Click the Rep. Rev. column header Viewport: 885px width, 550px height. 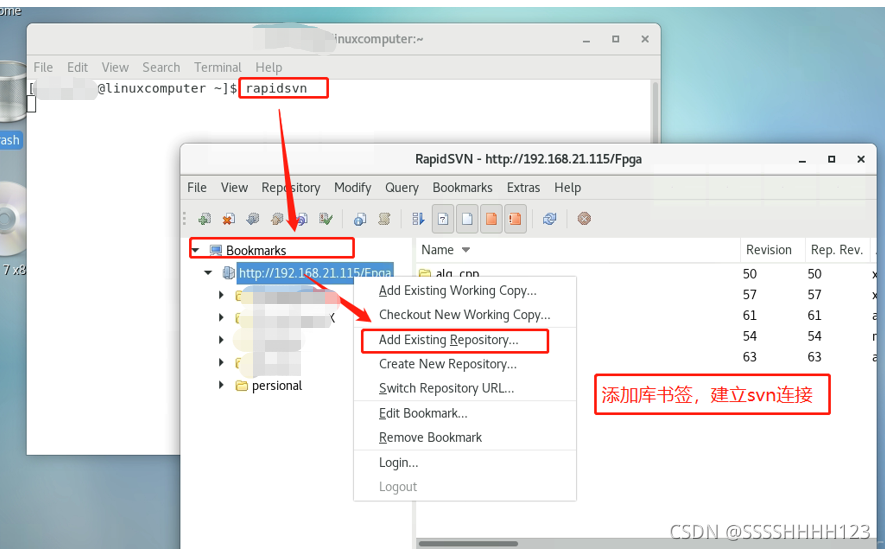837,250
